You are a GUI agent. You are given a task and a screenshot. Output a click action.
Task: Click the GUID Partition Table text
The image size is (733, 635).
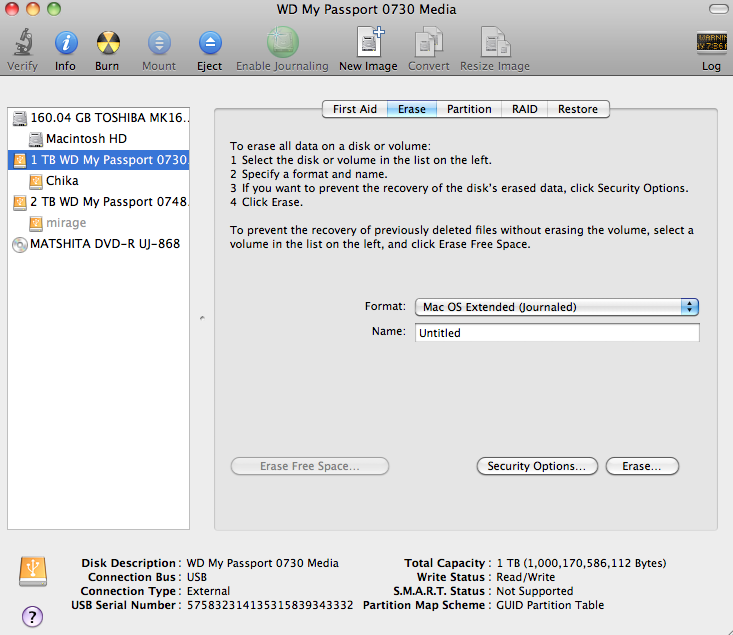coord(550,605)
